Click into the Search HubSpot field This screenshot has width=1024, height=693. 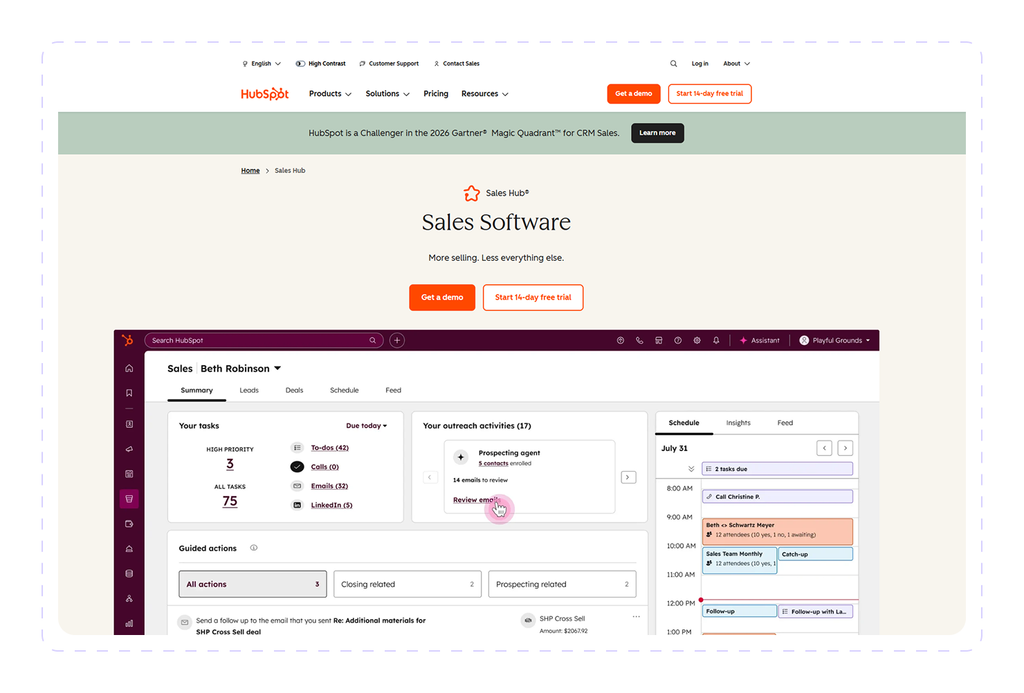(263, 340)
